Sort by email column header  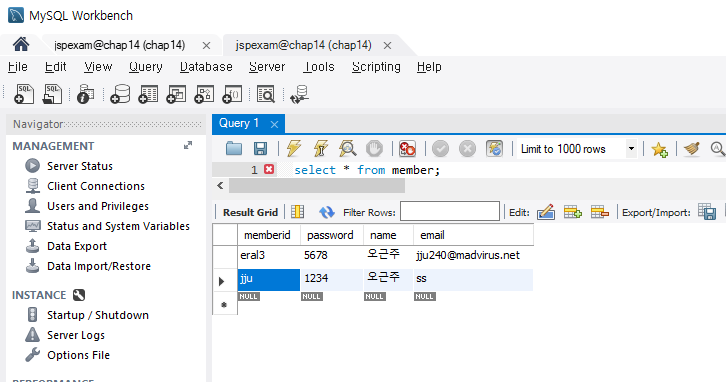(x=473, y=235)
